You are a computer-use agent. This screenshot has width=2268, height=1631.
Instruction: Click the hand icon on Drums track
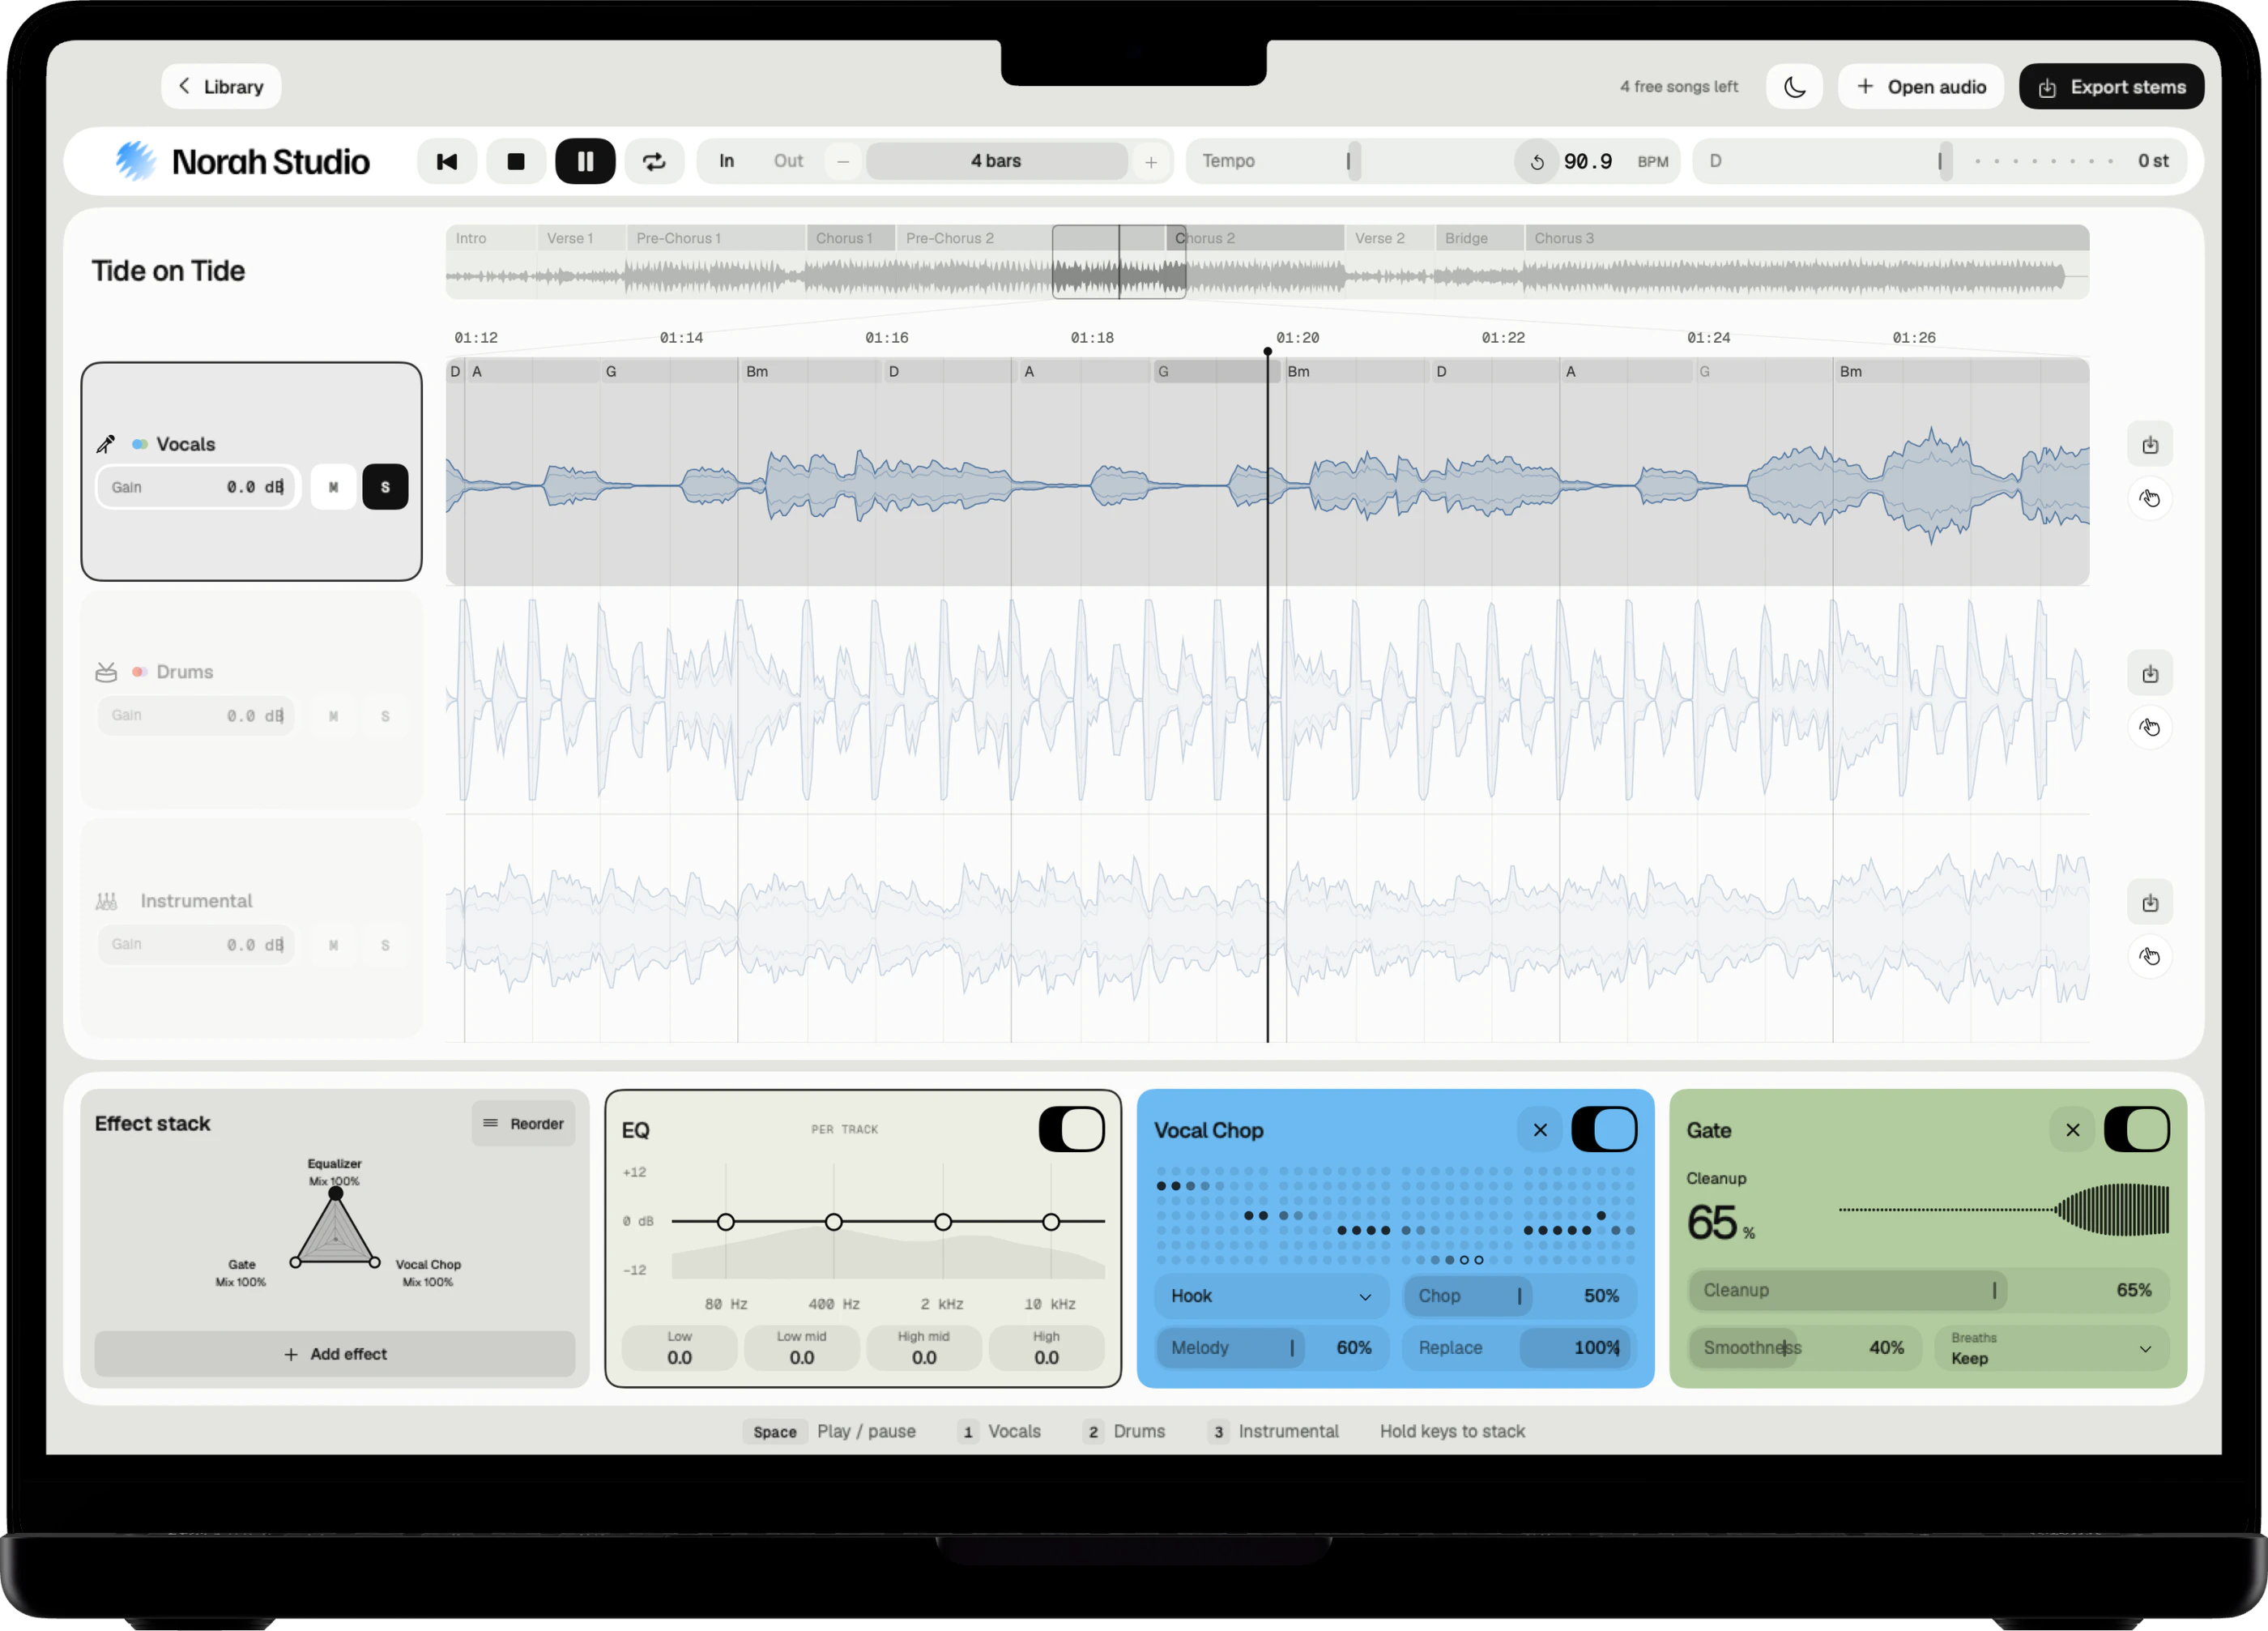point(2150,727)
